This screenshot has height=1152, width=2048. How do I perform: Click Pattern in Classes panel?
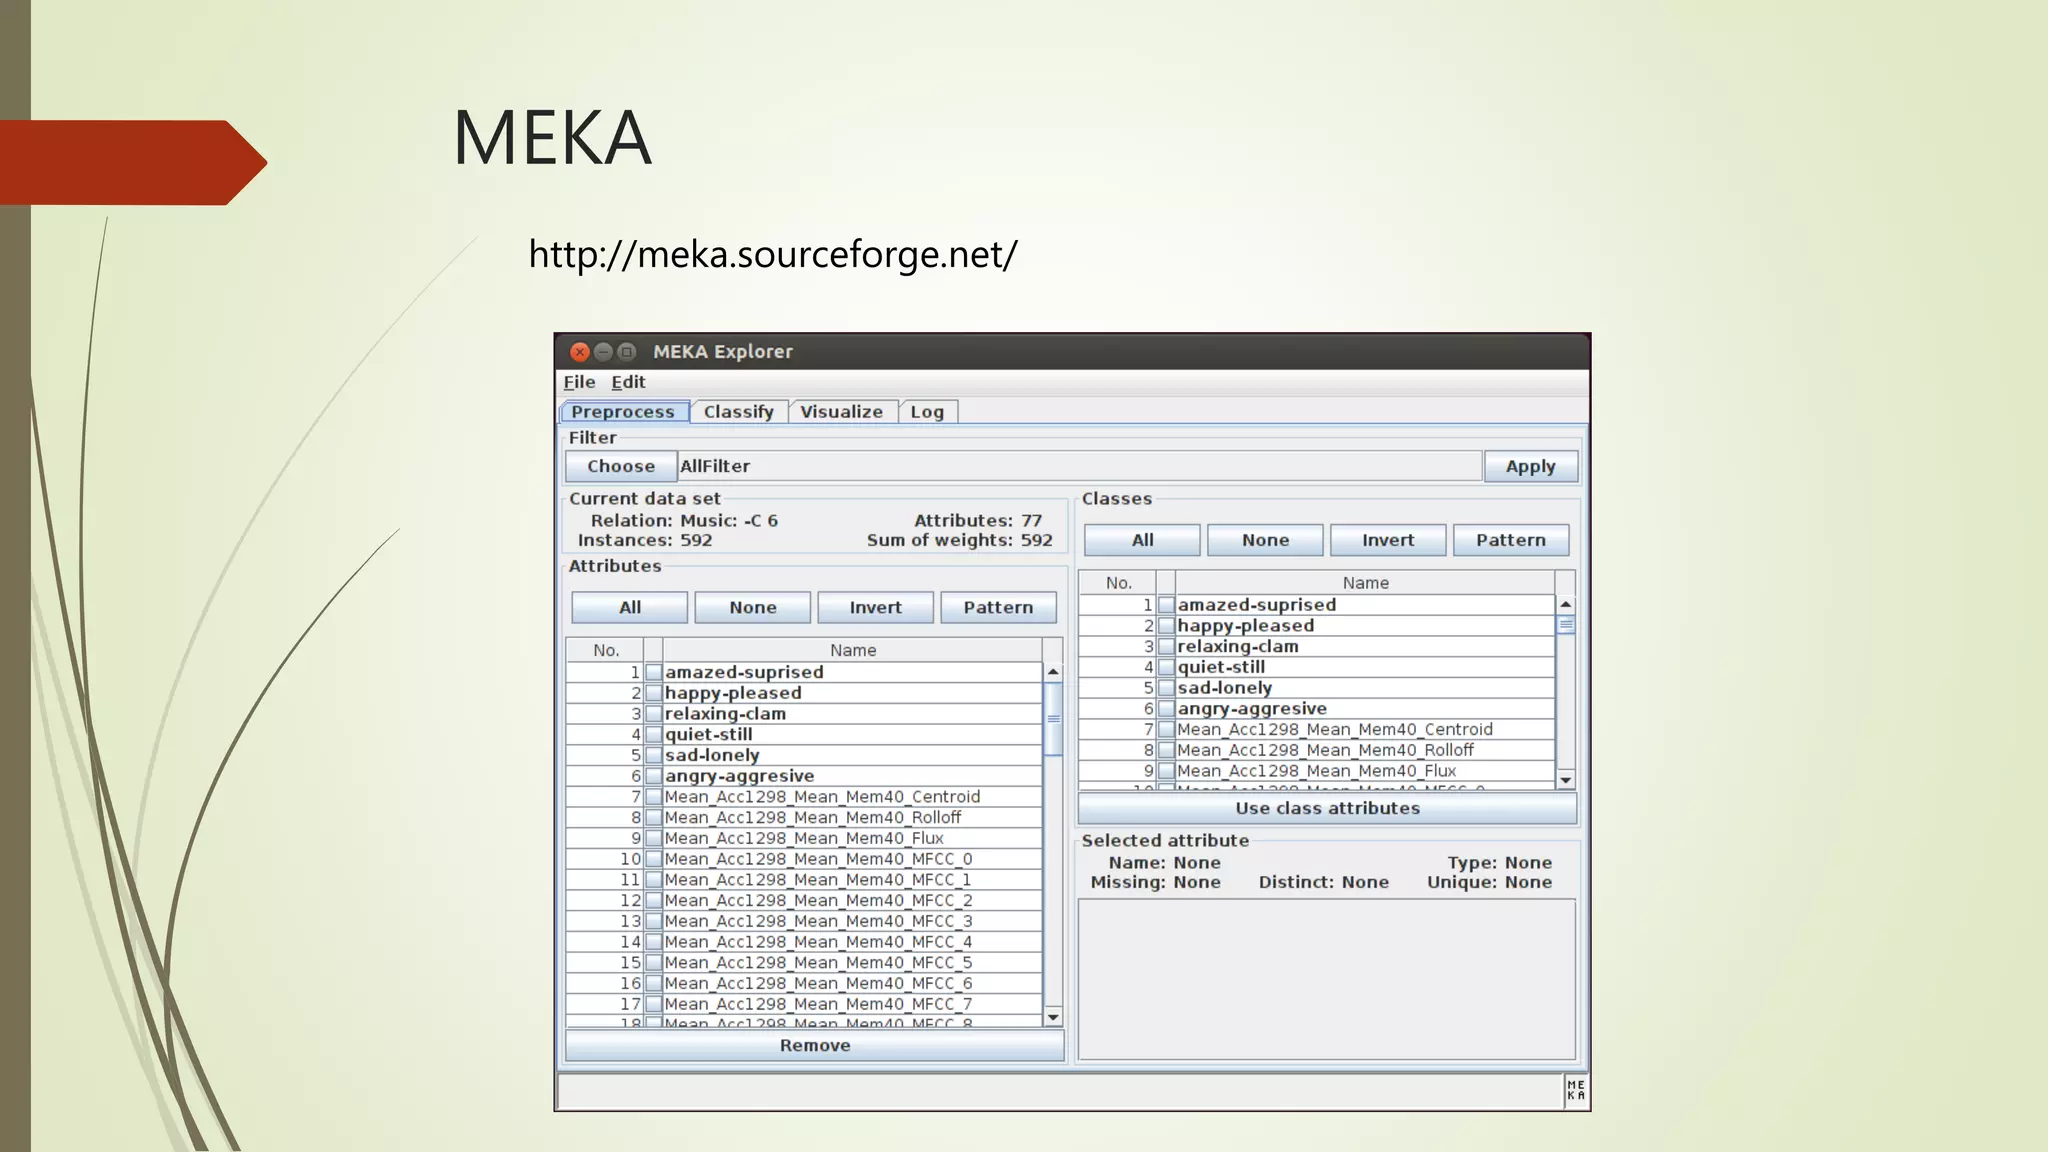[1511, 540]
